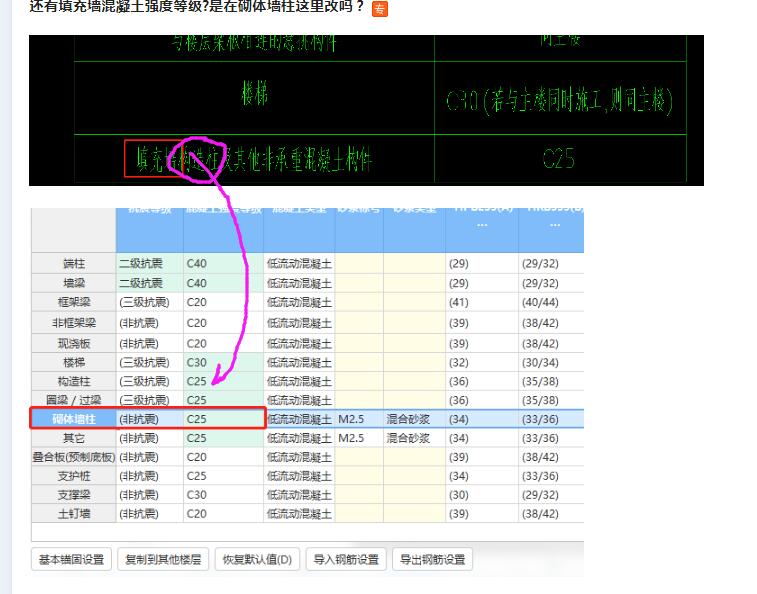Click the (三级抗震) cell in the 框架梁 row
This screenshot has height=594, width=757.
150,302
